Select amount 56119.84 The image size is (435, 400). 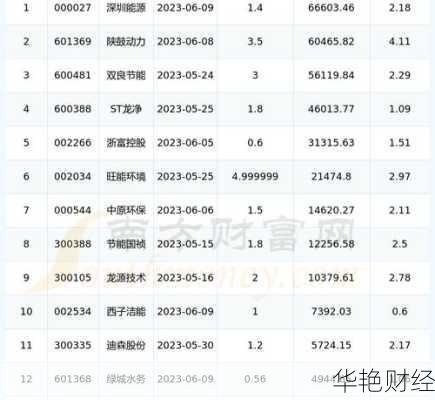click(331, 75)
